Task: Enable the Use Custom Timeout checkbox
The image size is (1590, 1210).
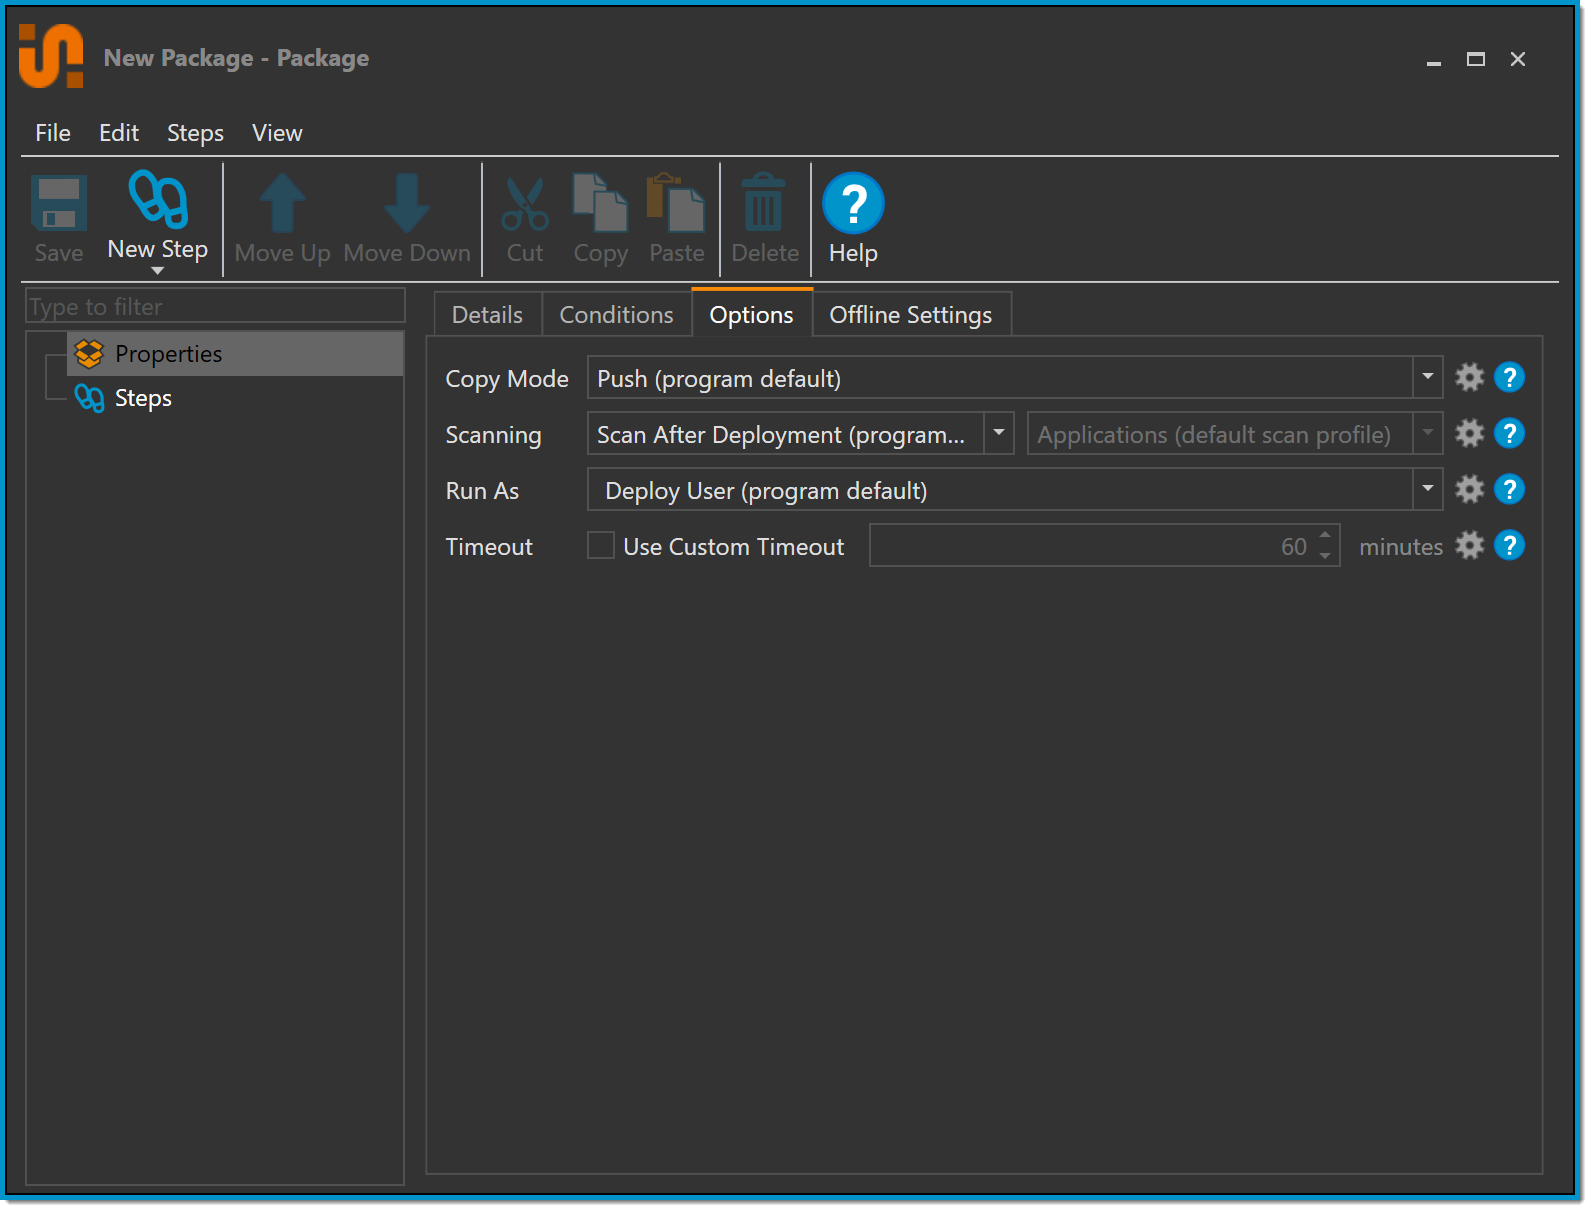Action: [601, 546]
